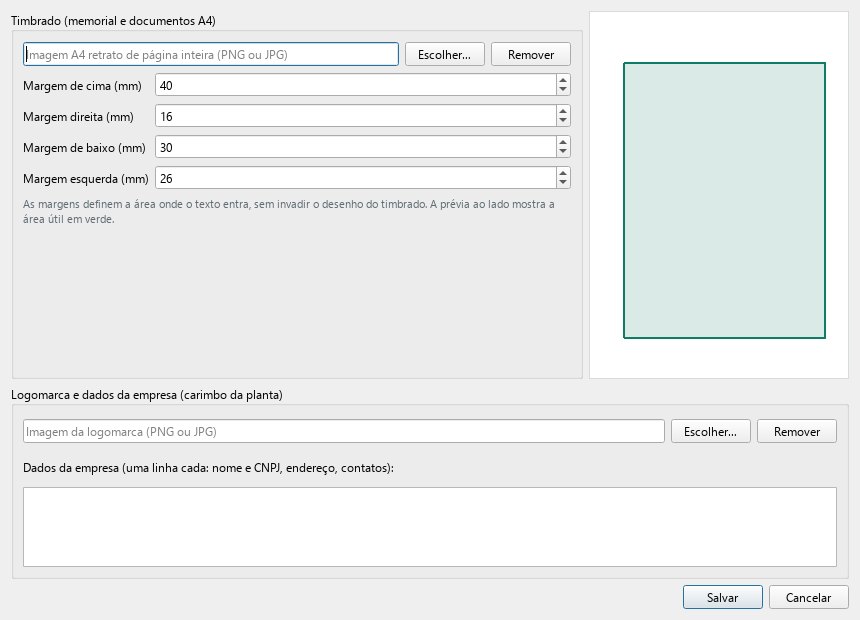This screenshot has height=620, width=860.
Task: Click into the Dados da empresa text area
Action: click(x=430, y=527)
